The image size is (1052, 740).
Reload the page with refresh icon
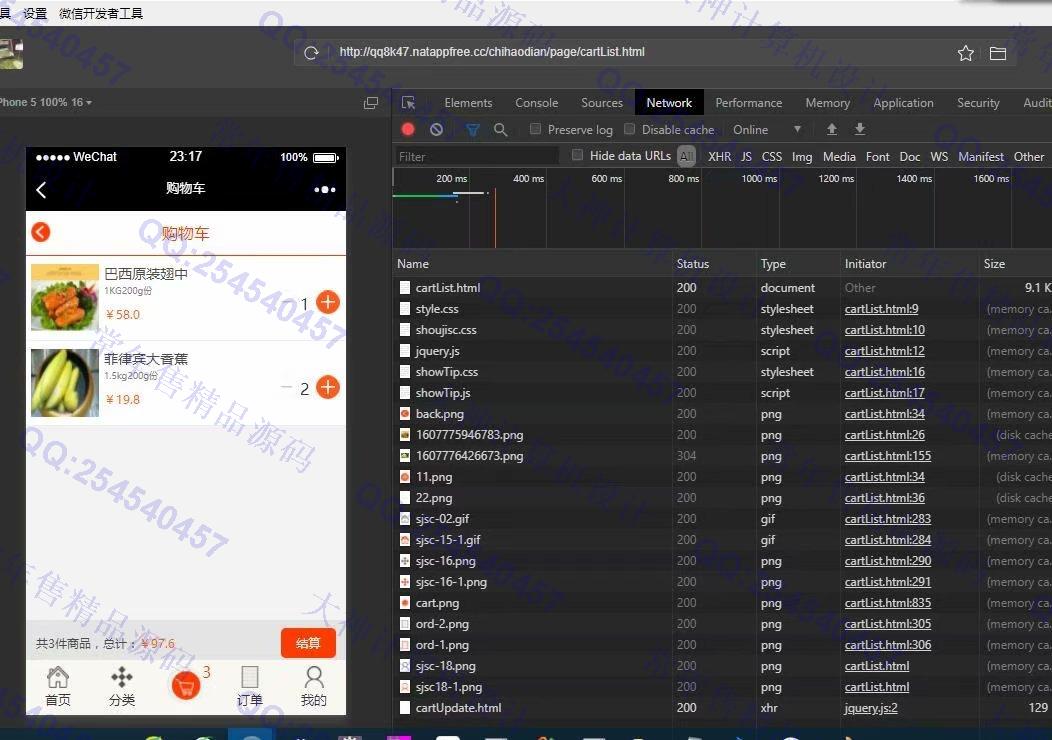(x=311, y=53)
